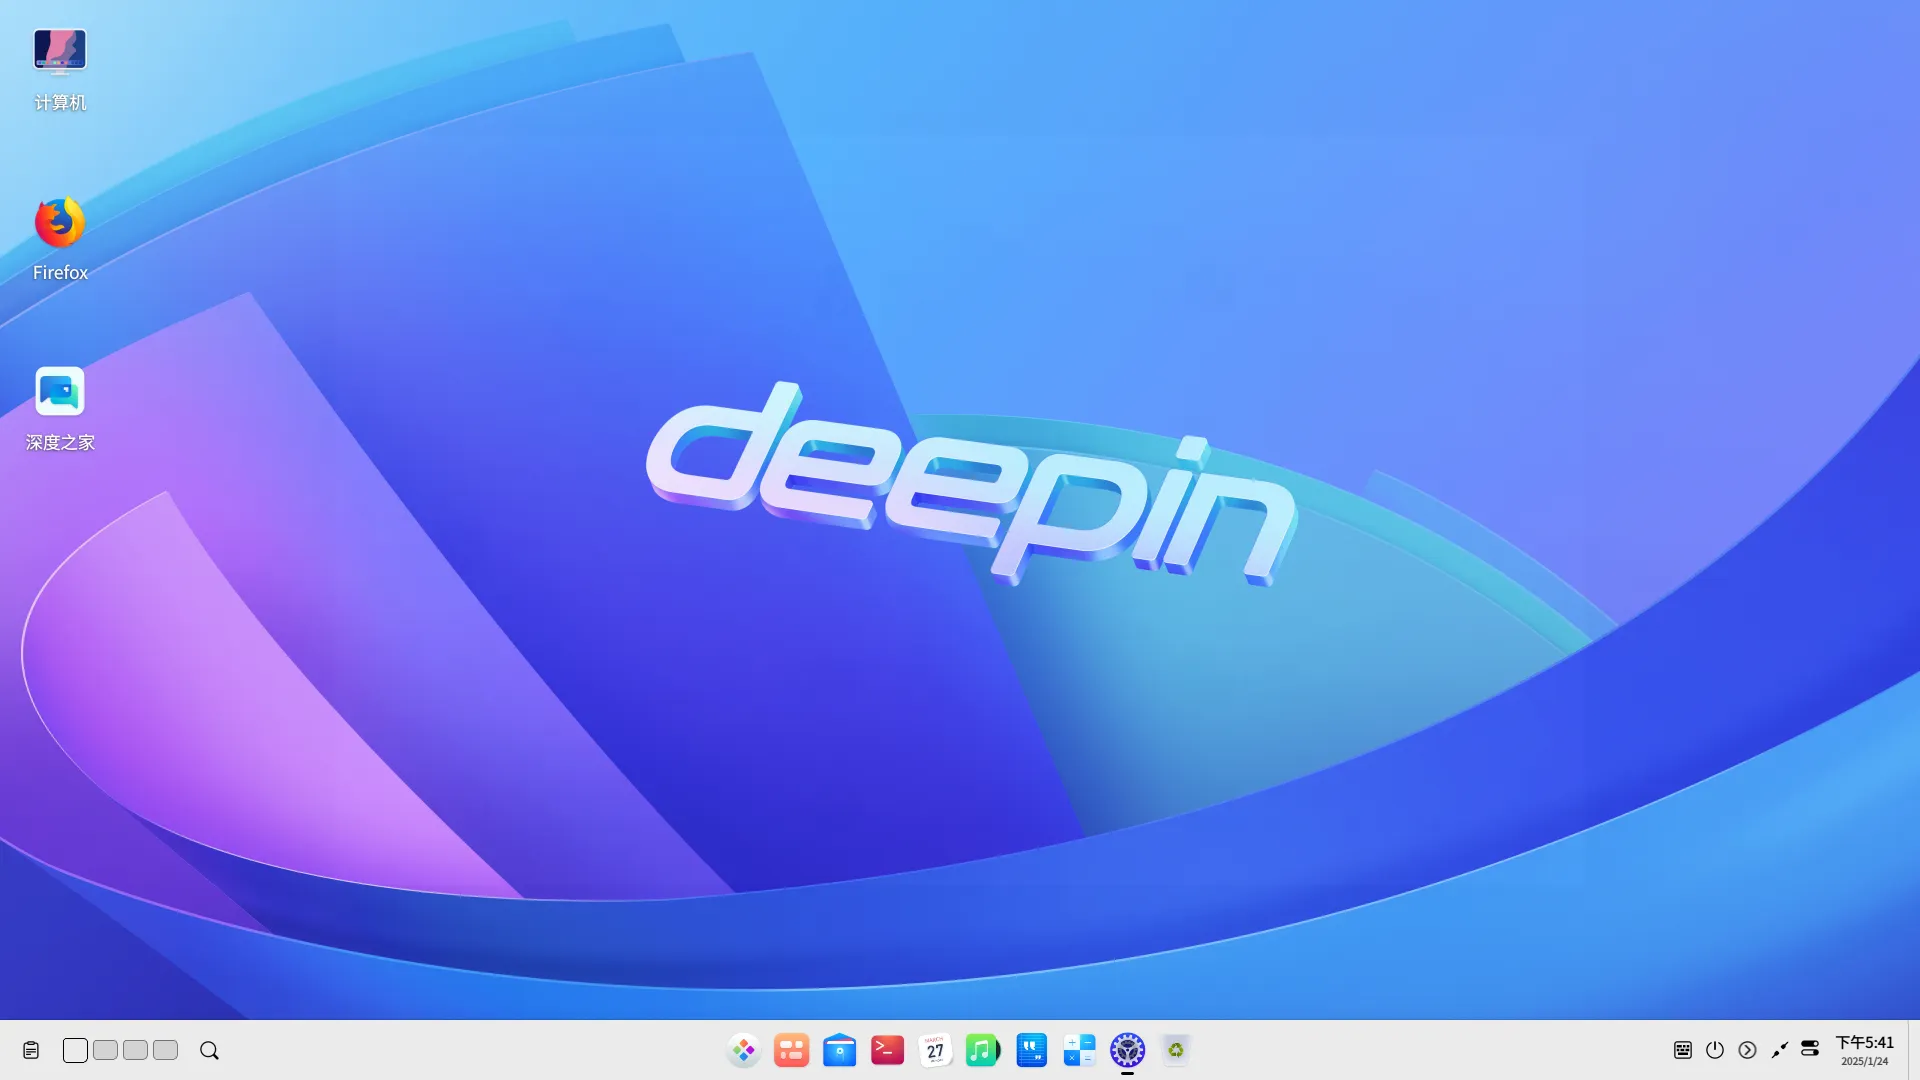Open the control center gear icon
This screenshot has height=1080, width=1920.
[x=1127, y=1050]
